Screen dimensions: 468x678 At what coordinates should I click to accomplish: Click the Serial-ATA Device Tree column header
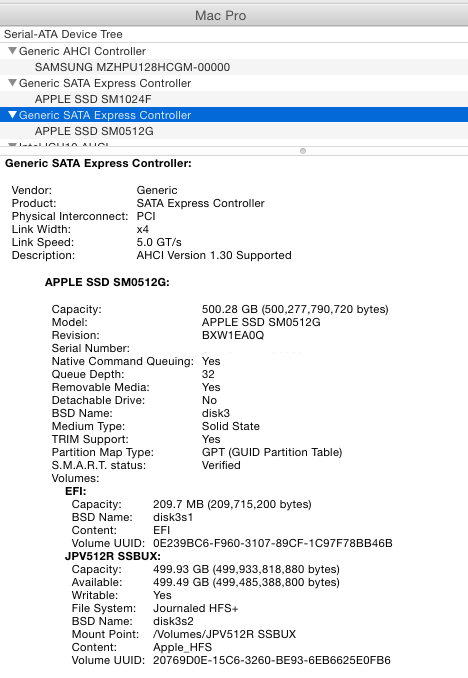coord(63,34)
